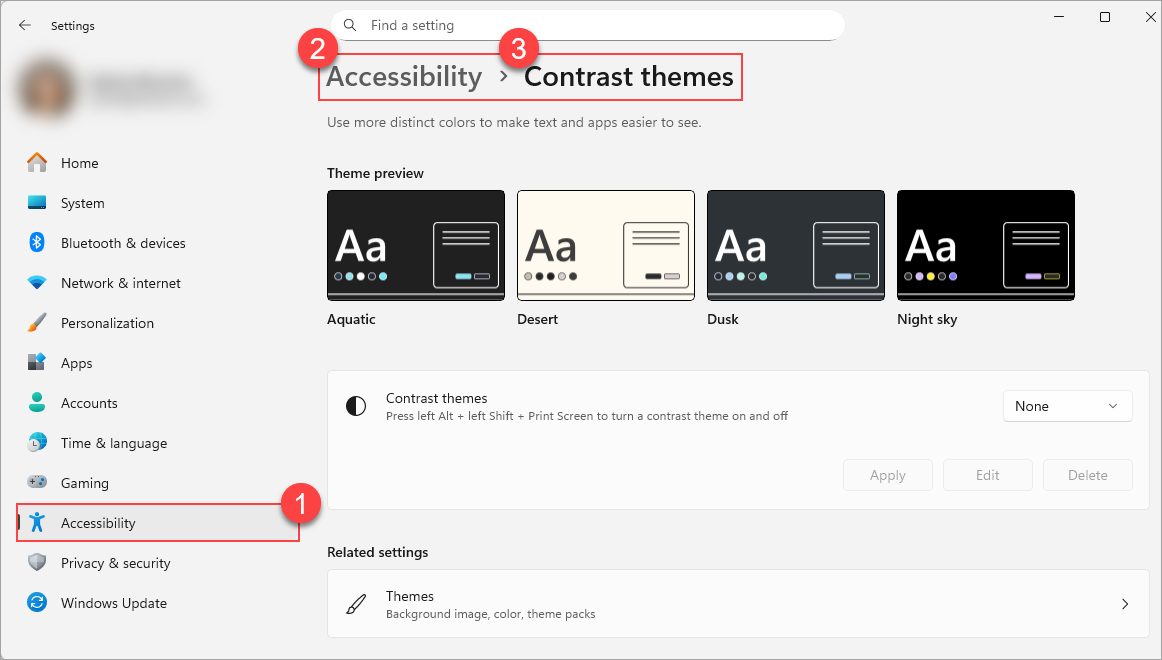Image resolution: width=1162 pixels, height=660 pixels.
Task: Click the Accessibility breadcrumb link
Action: (x=404, y=76)
